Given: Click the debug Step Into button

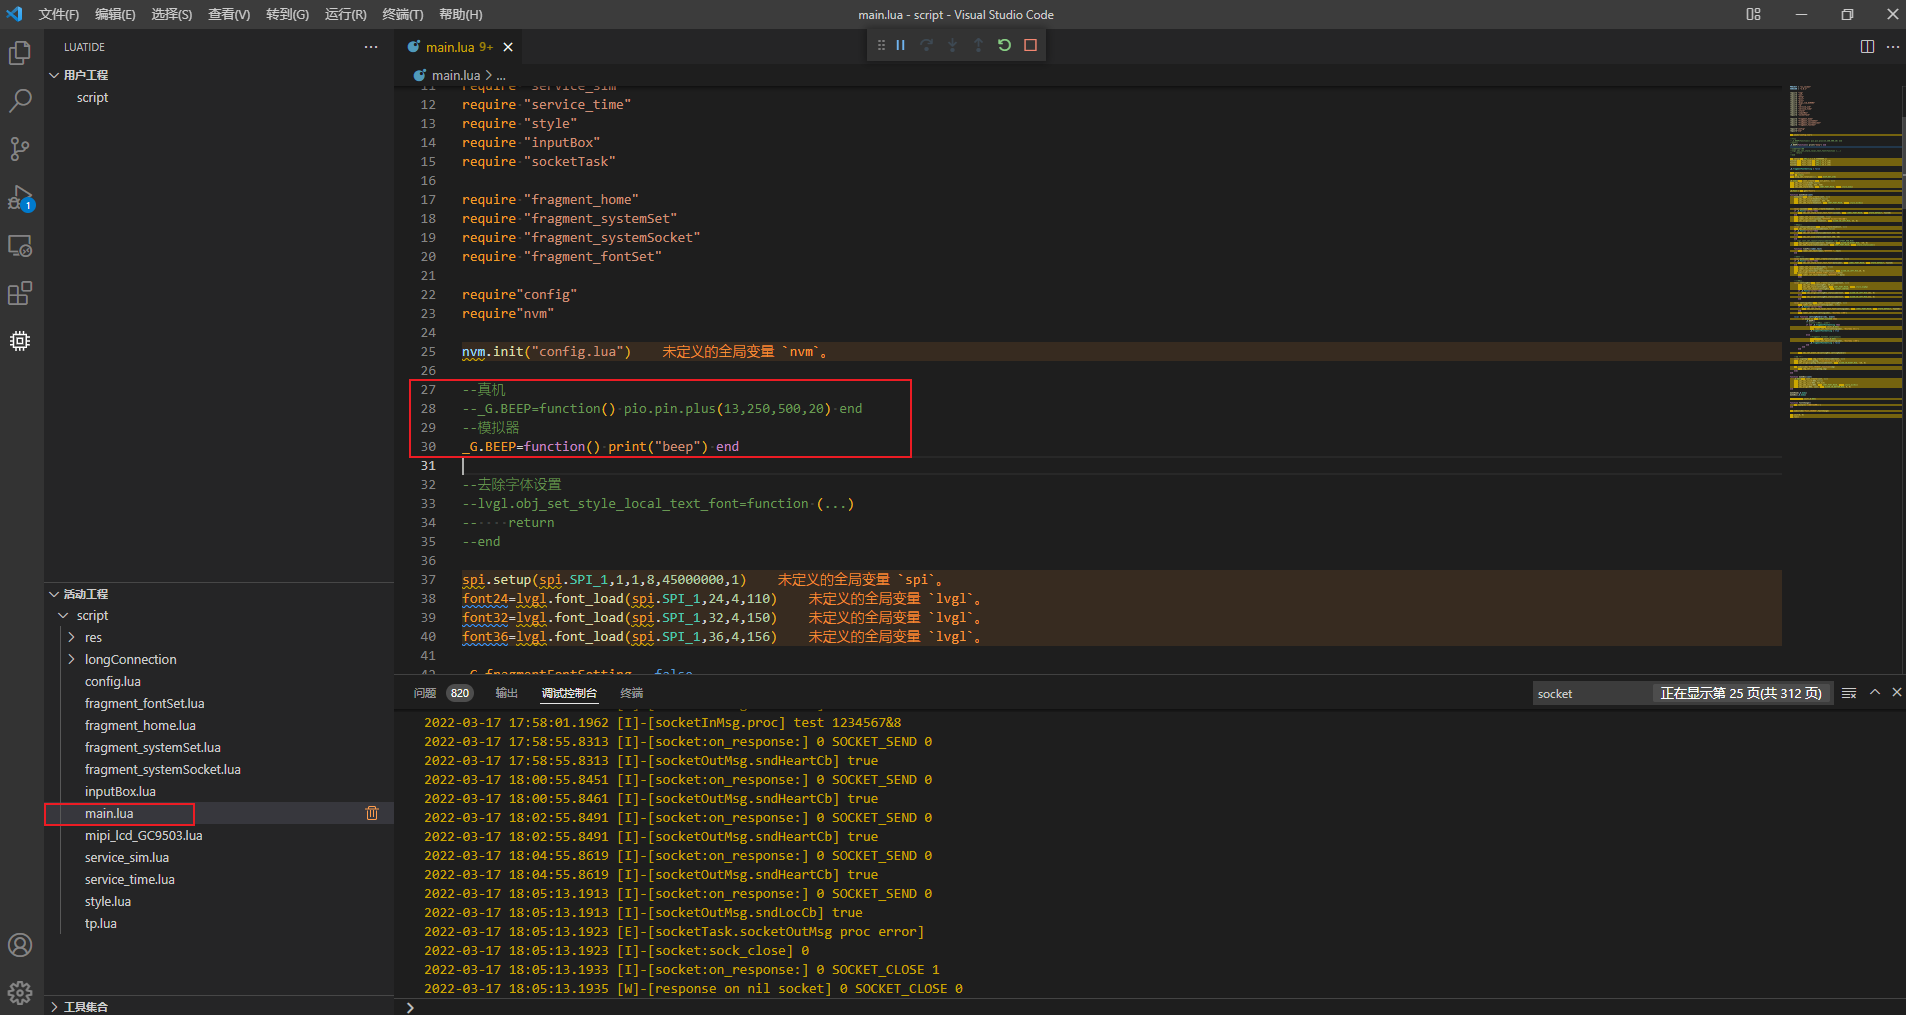Looking at the screenshot, I should 953,45.
